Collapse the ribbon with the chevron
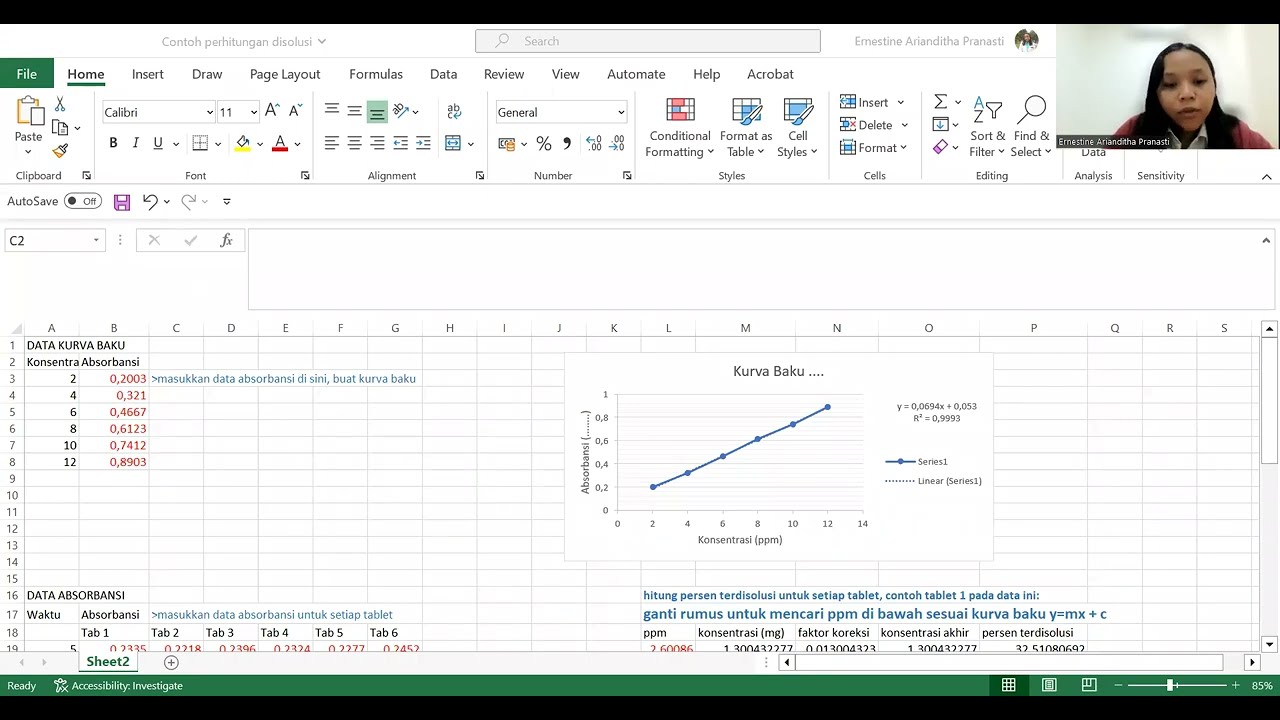Image resolution: width=1280 pixels, height=720 pixels. pos(1266,177)
